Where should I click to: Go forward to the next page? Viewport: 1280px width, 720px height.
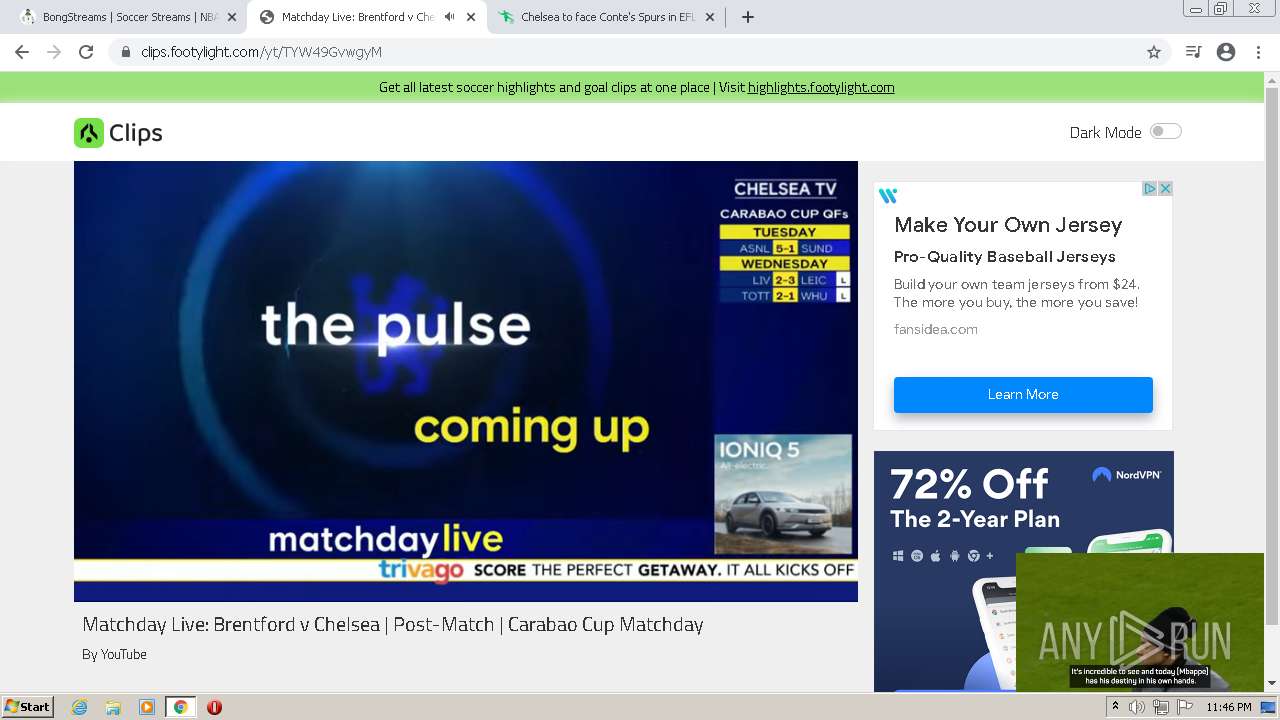54,52
